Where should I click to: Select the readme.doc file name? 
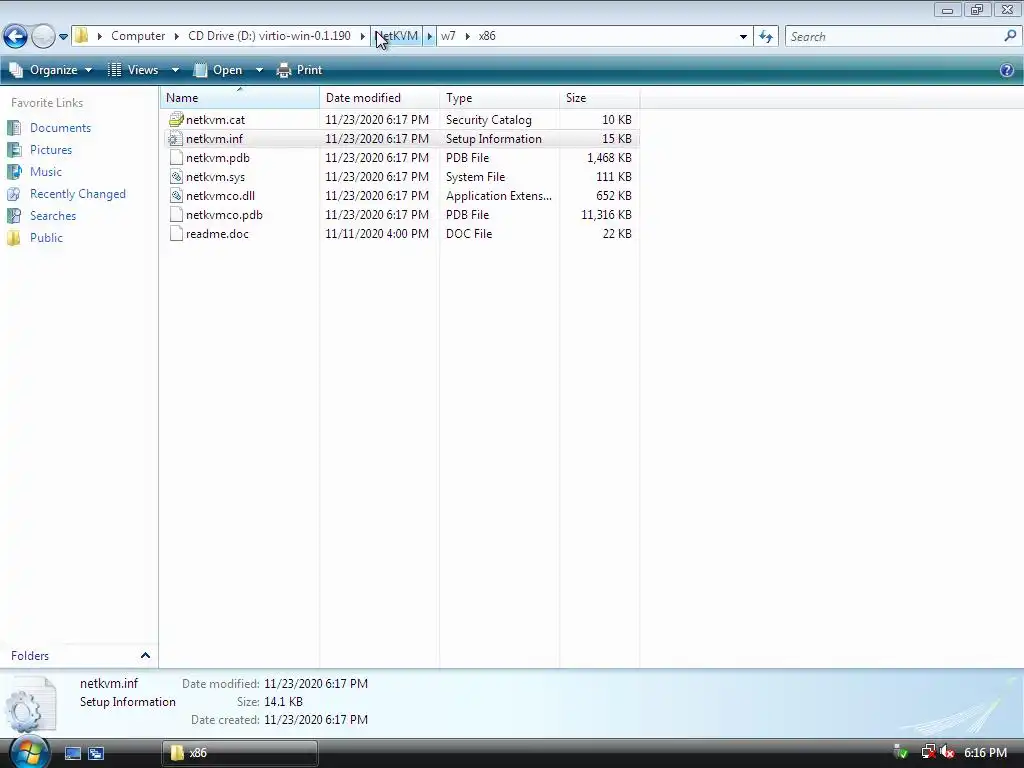coord(217,234)
